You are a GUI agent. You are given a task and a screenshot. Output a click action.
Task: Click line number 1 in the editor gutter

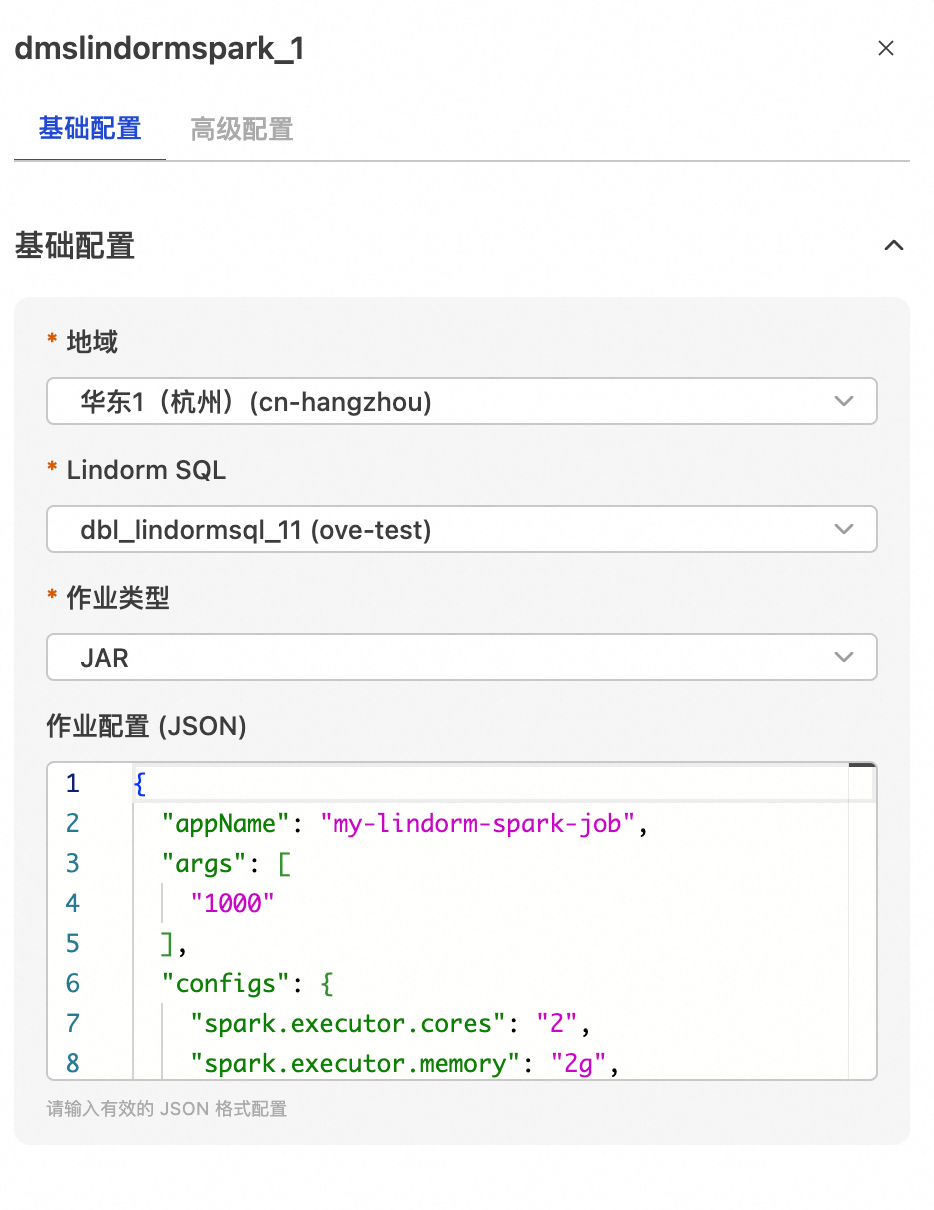click(73, 783)
